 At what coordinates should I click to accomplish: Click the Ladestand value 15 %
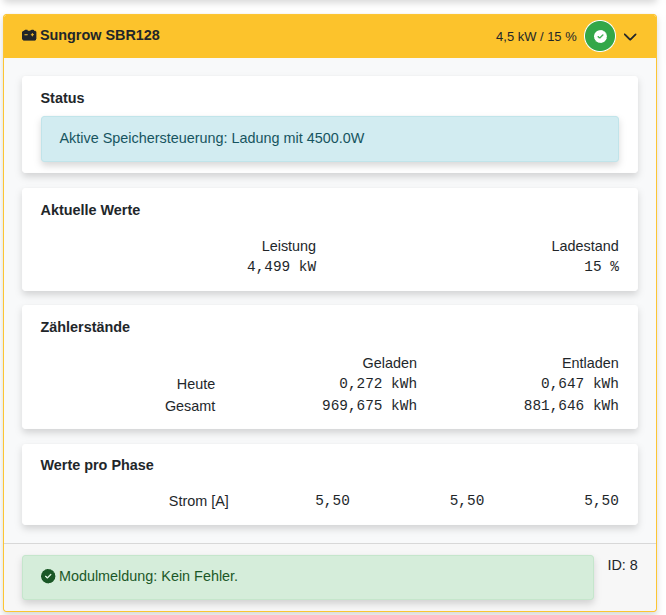click(601, 266)
